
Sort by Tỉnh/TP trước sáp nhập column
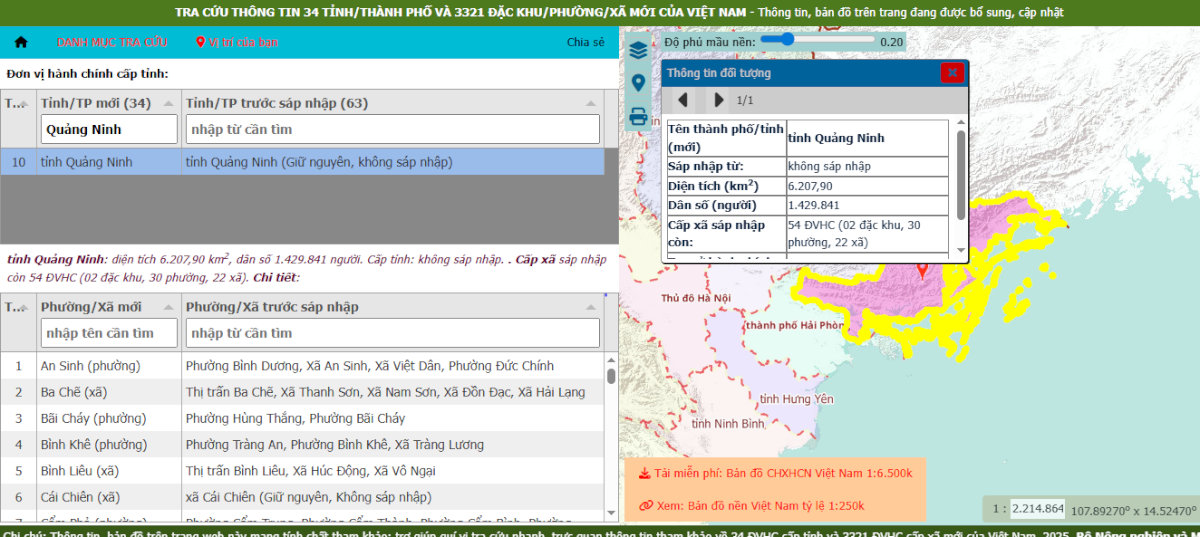(x=277, y=103)
